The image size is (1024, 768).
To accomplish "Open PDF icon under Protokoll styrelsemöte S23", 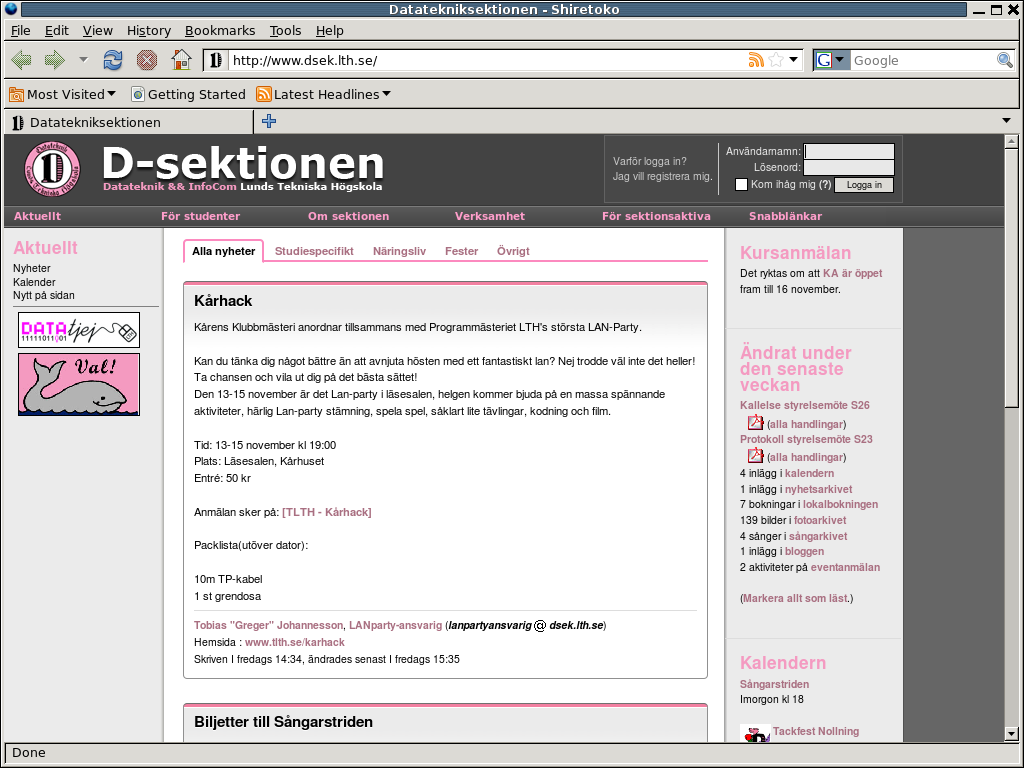I will click(755, 455).
